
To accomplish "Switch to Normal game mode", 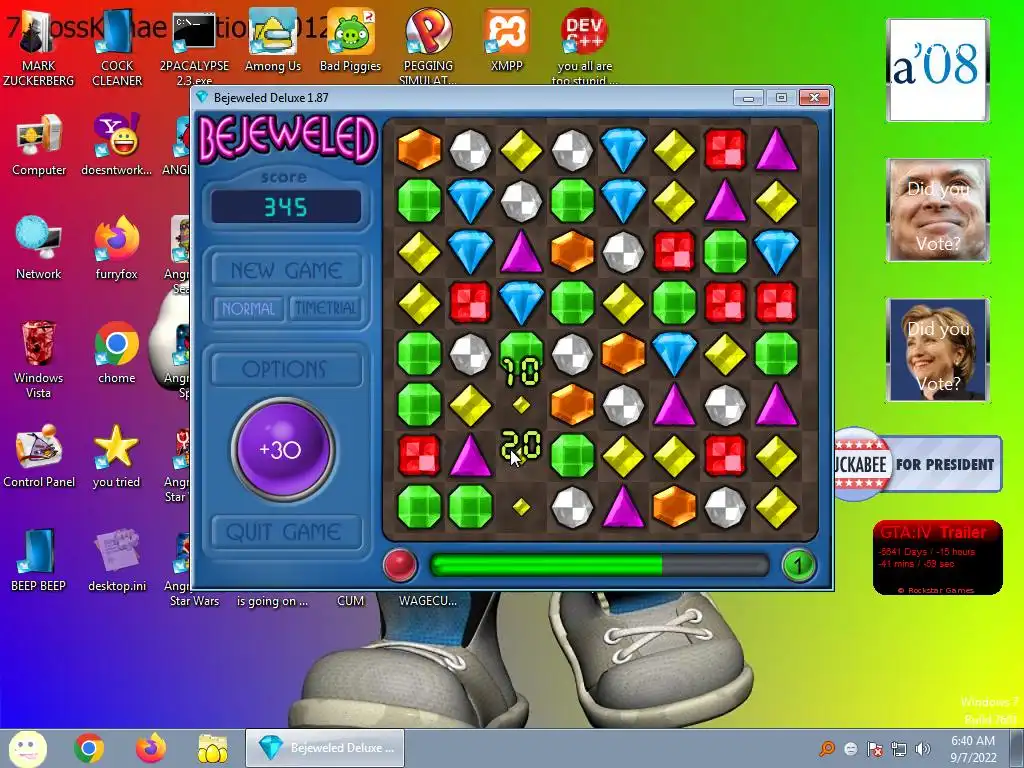I will pyautogui.click(x=248, y=308).
